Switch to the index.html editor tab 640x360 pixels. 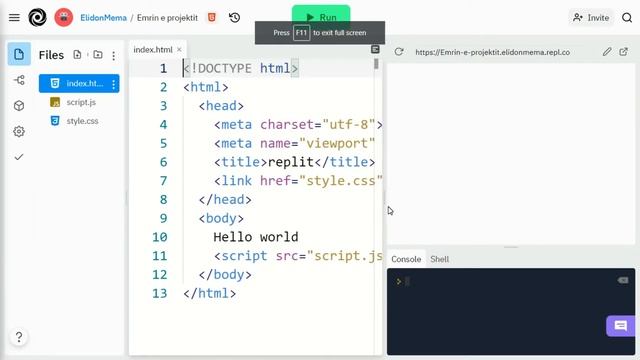pos(153,50)
